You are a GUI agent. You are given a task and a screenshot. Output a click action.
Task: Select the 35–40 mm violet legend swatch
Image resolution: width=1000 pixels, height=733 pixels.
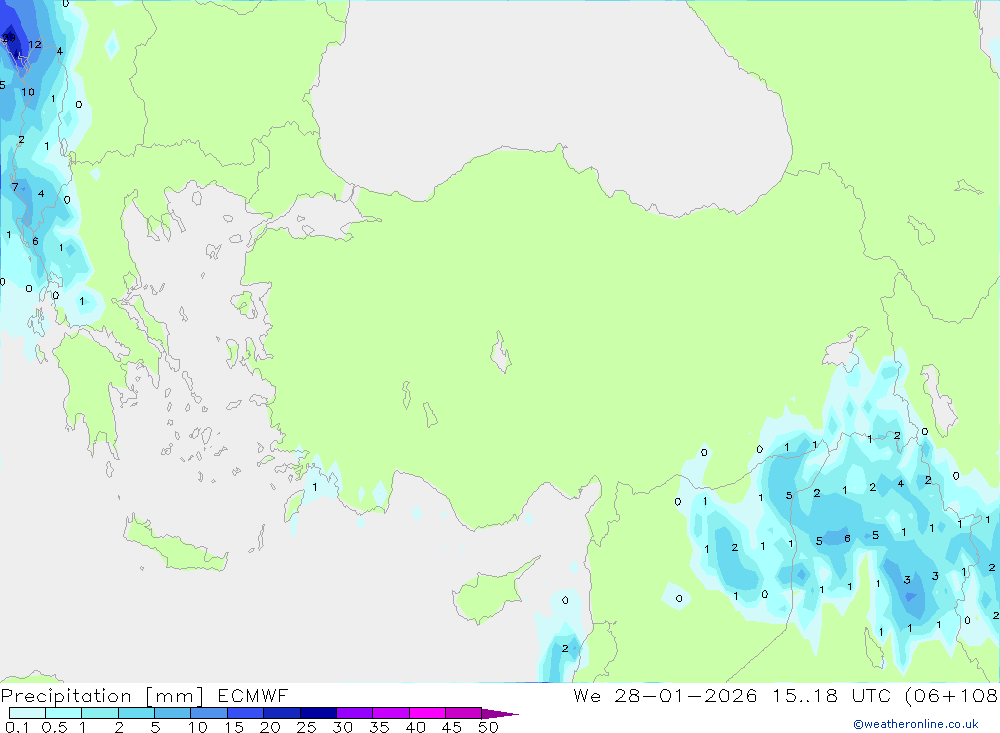point(391,713)
